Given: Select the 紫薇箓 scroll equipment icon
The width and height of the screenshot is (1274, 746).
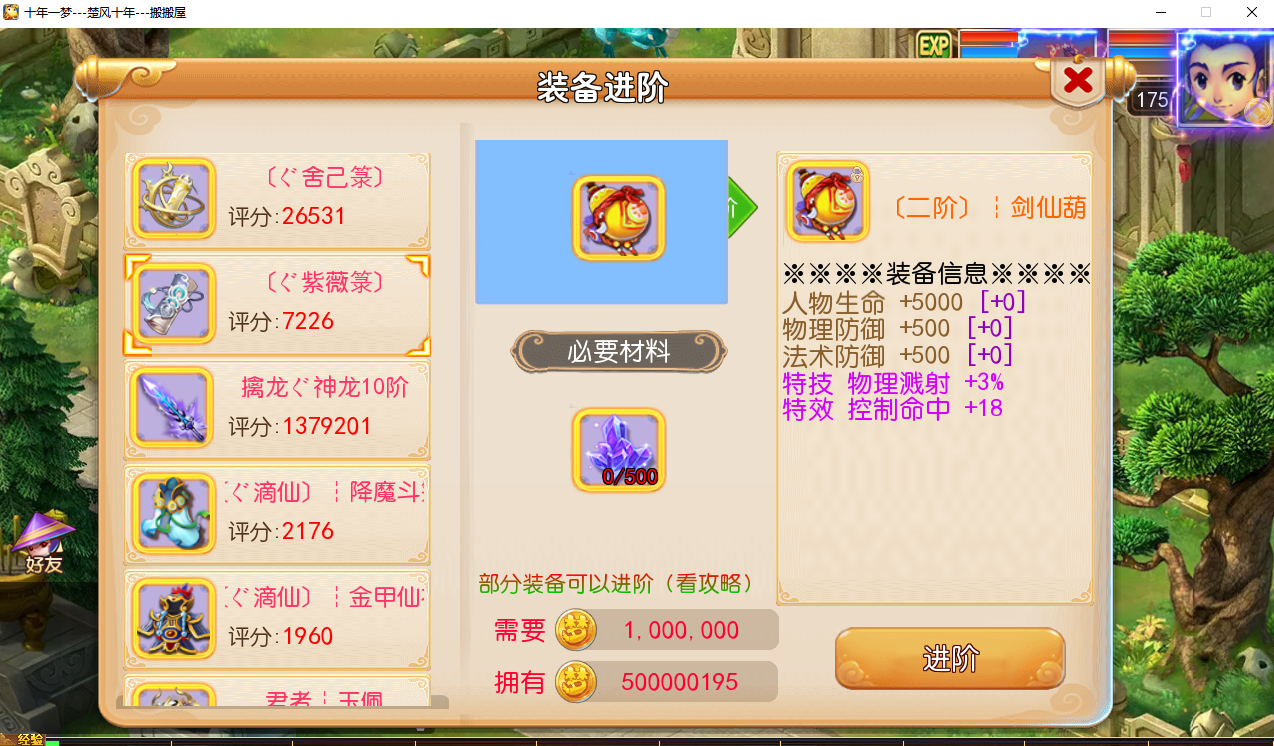Looking at the screenshot, I should (x=175, y=304).
